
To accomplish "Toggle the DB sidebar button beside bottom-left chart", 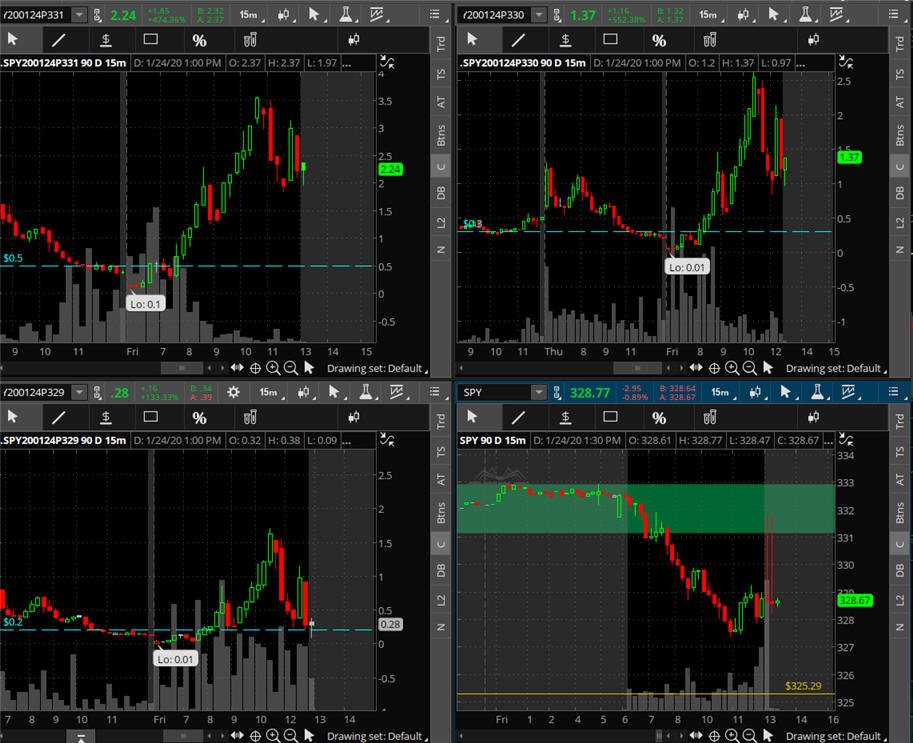I will coord(441,571).
